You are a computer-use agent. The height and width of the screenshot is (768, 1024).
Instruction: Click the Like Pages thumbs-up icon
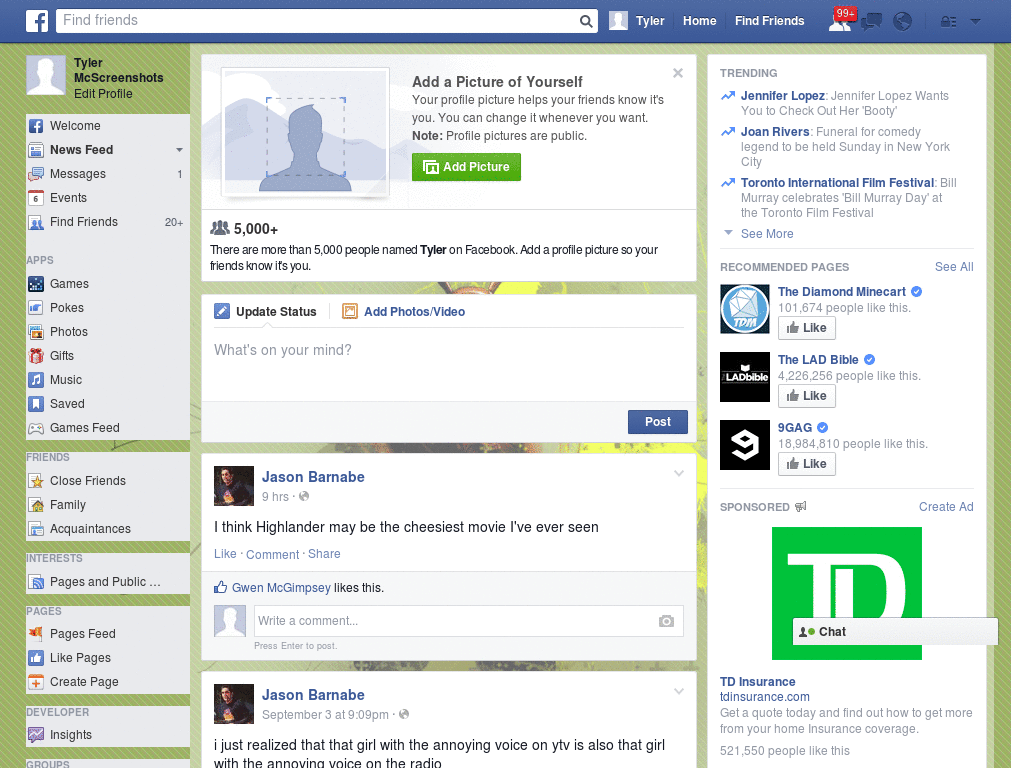coord(36,658)
